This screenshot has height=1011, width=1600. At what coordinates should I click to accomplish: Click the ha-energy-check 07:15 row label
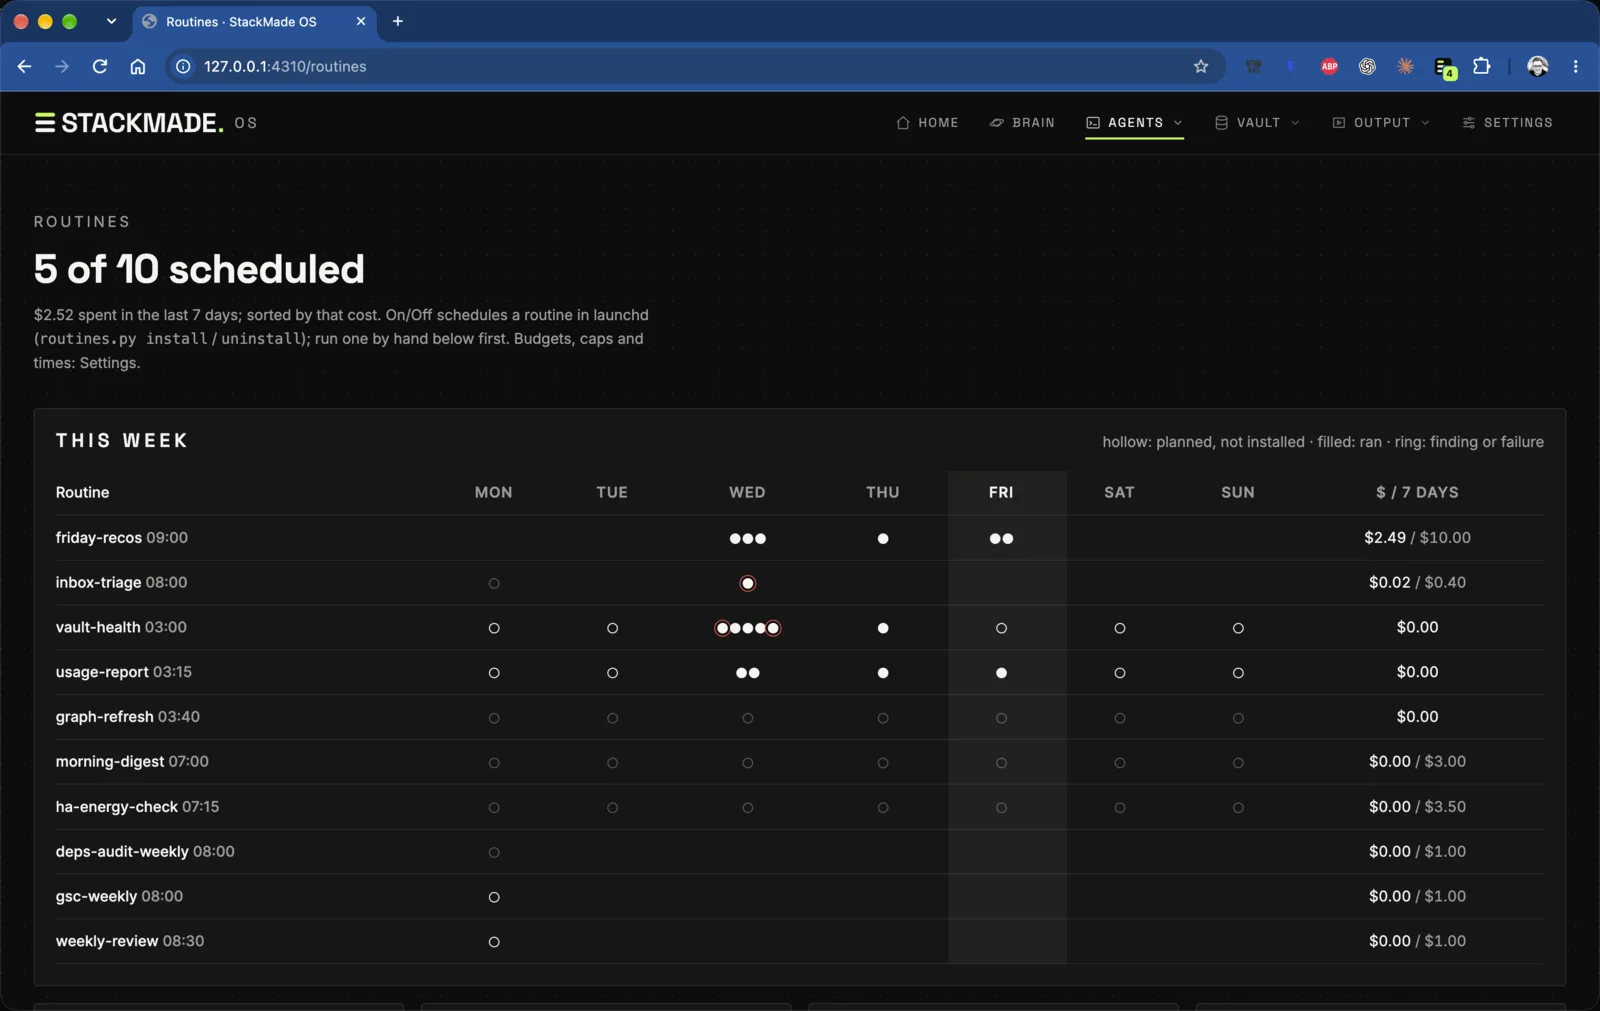[x=137, y=807]
